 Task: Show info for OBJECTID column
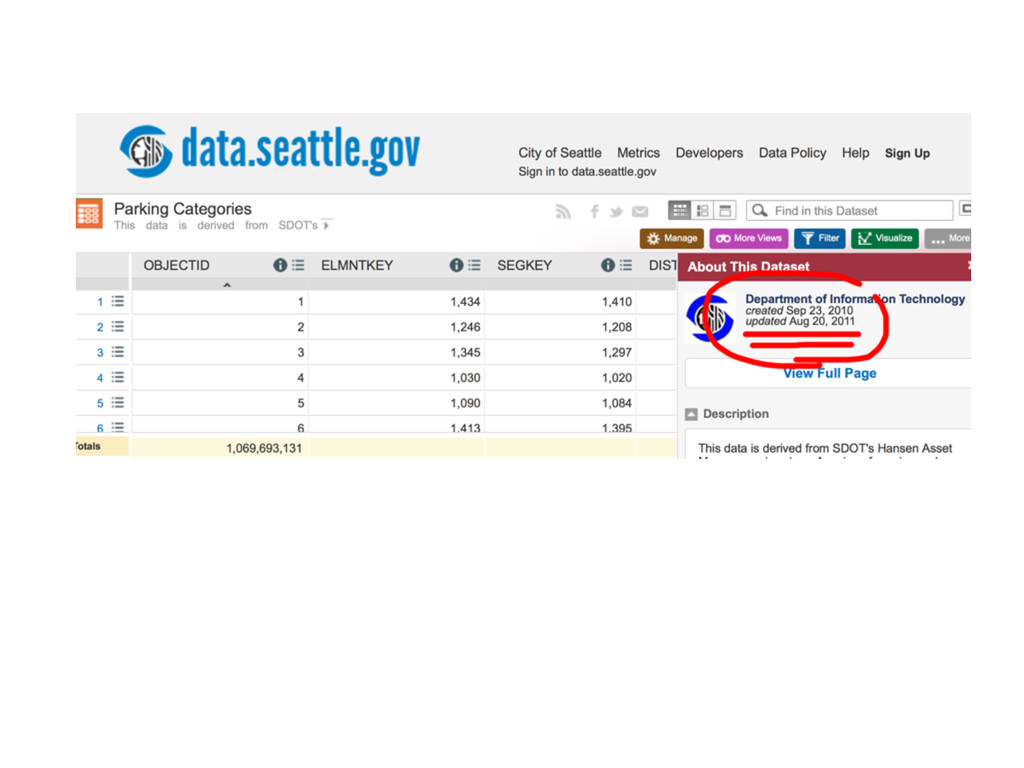click(x=280, y=265)
